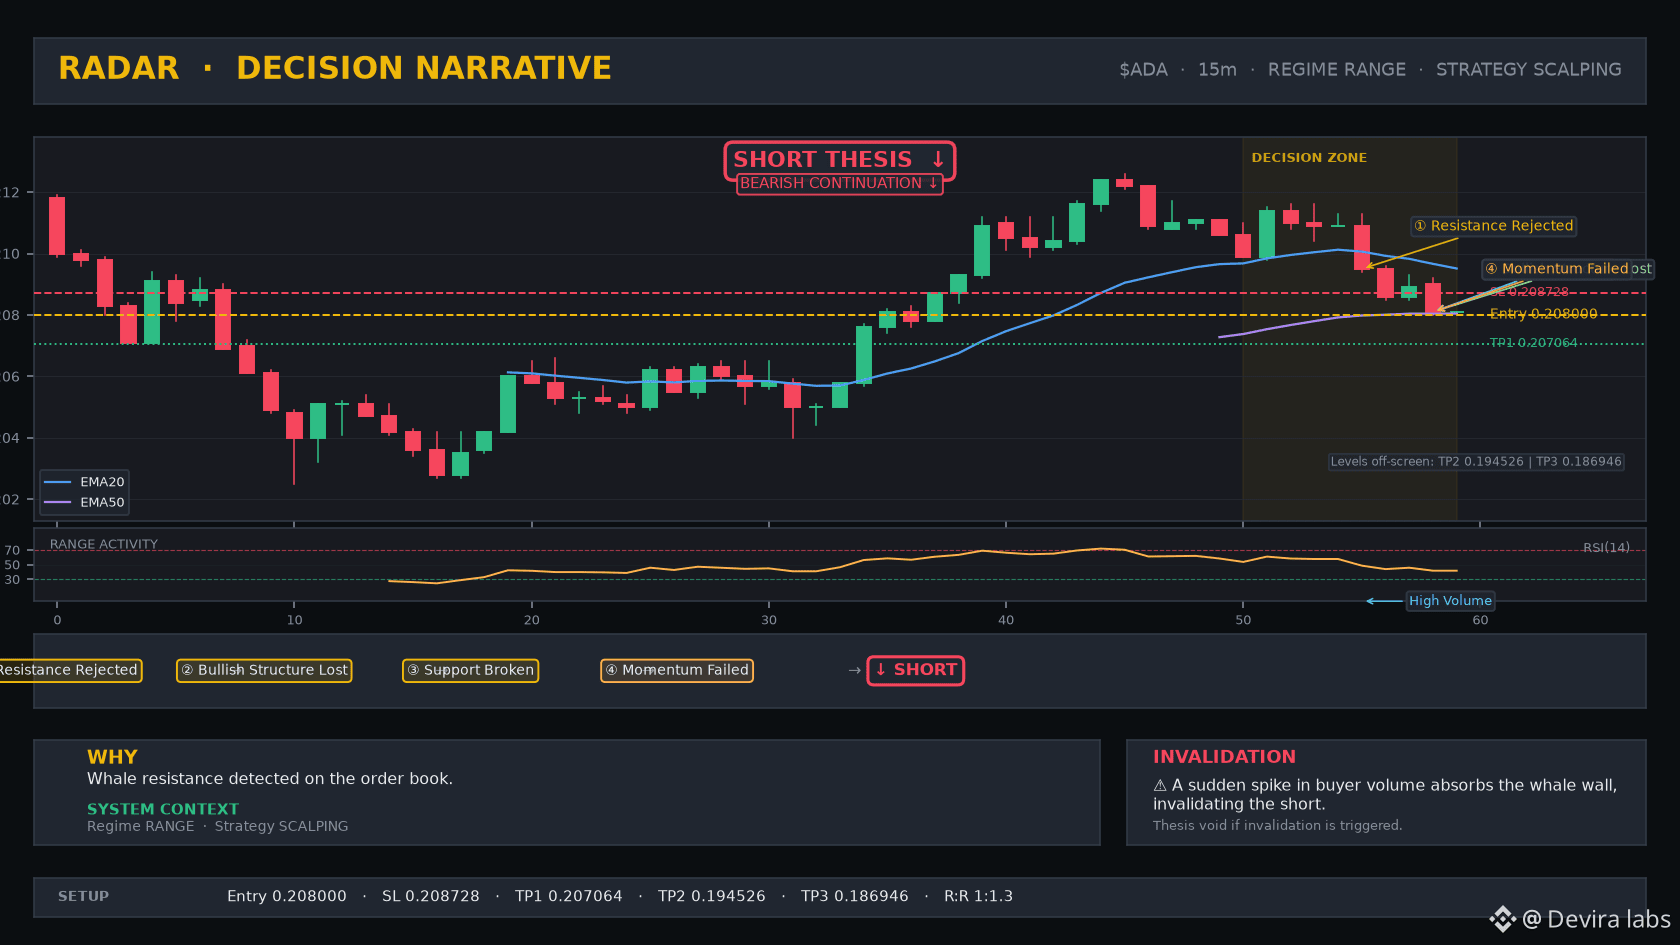
Task: Click the WHY heading
Action: [112, 757]
